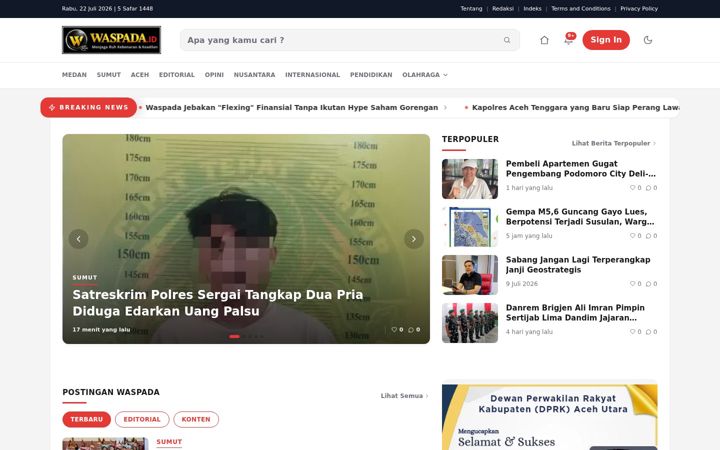Click the SUMUT category under Postingan Waspada
Image resolution: width=720 pixels, height=450 pixels.
pyautogui.click(x=169, y=442)
